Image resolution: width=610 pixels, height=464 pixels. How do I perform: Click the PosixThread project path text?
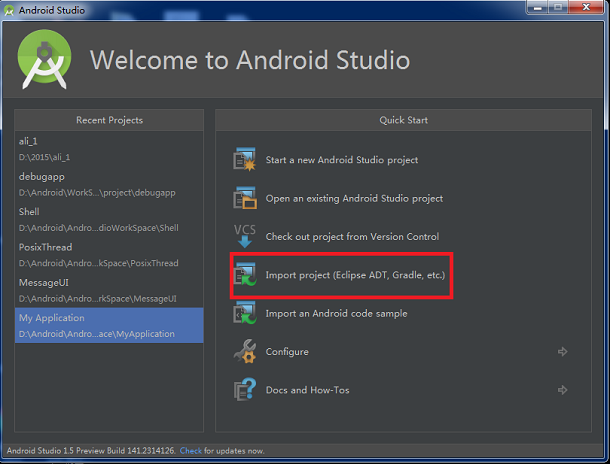(x=98, y=263)
